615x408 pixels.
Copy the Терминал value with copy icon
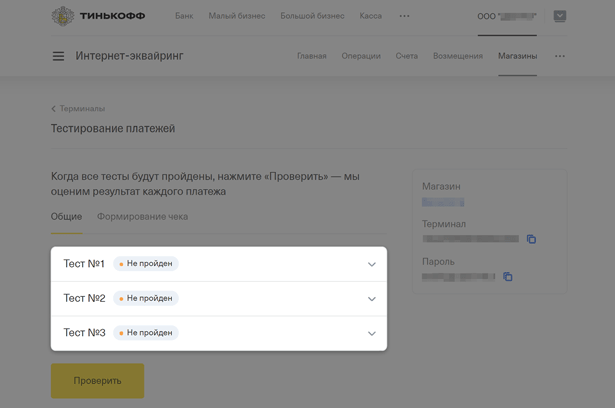(531, 239)
